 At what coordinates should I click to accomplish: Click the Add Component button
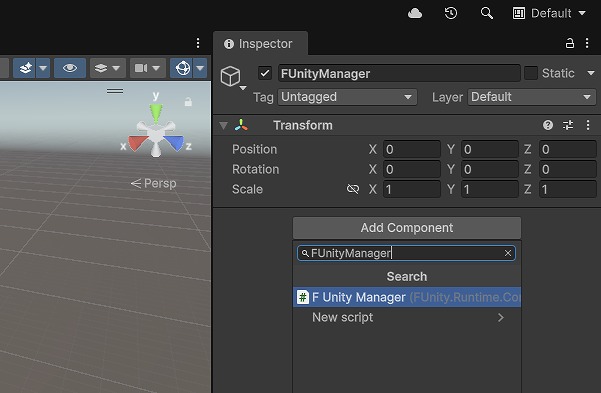[407, 228]
